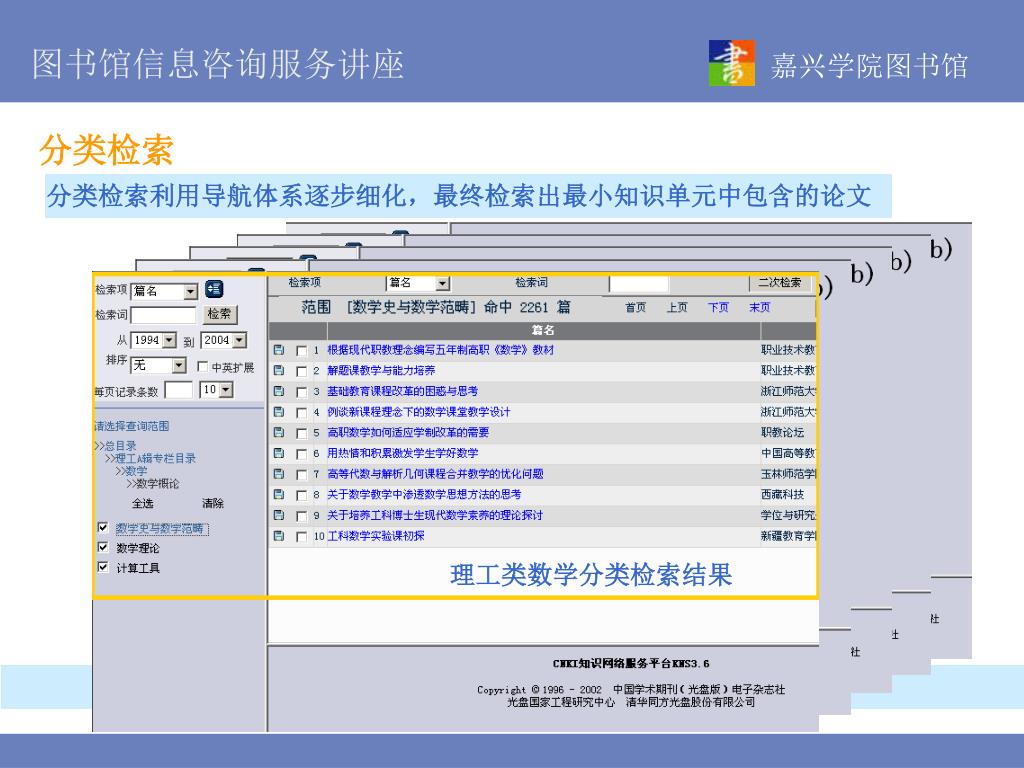Click the 检索 search button
This screenshot has width=1024, height=768.
(x=219, y=314)
